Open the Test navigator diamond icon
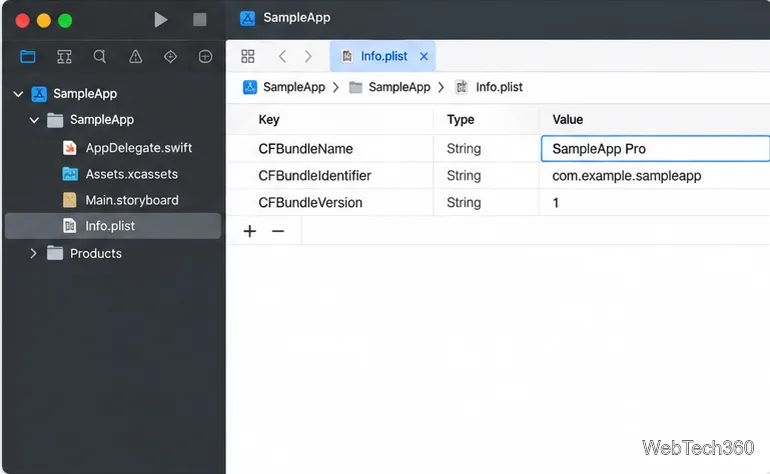Viewport: 770px width, 474px height. pos(170,56)
